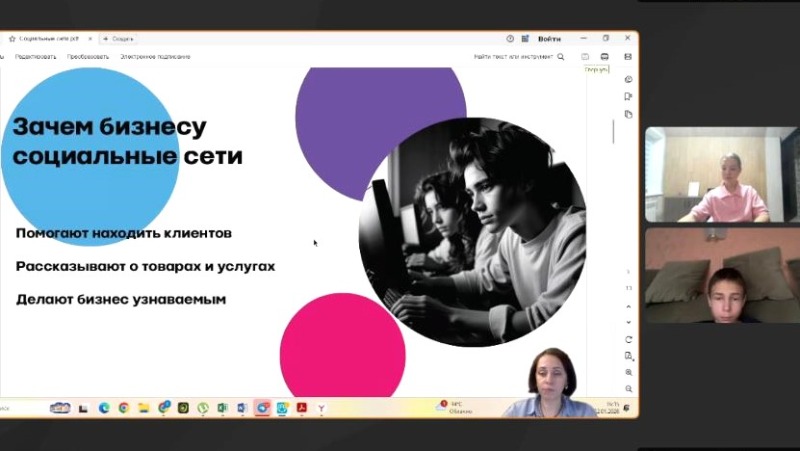
Task: Click the Sign in (Войти) button
Action: [549, 39]
